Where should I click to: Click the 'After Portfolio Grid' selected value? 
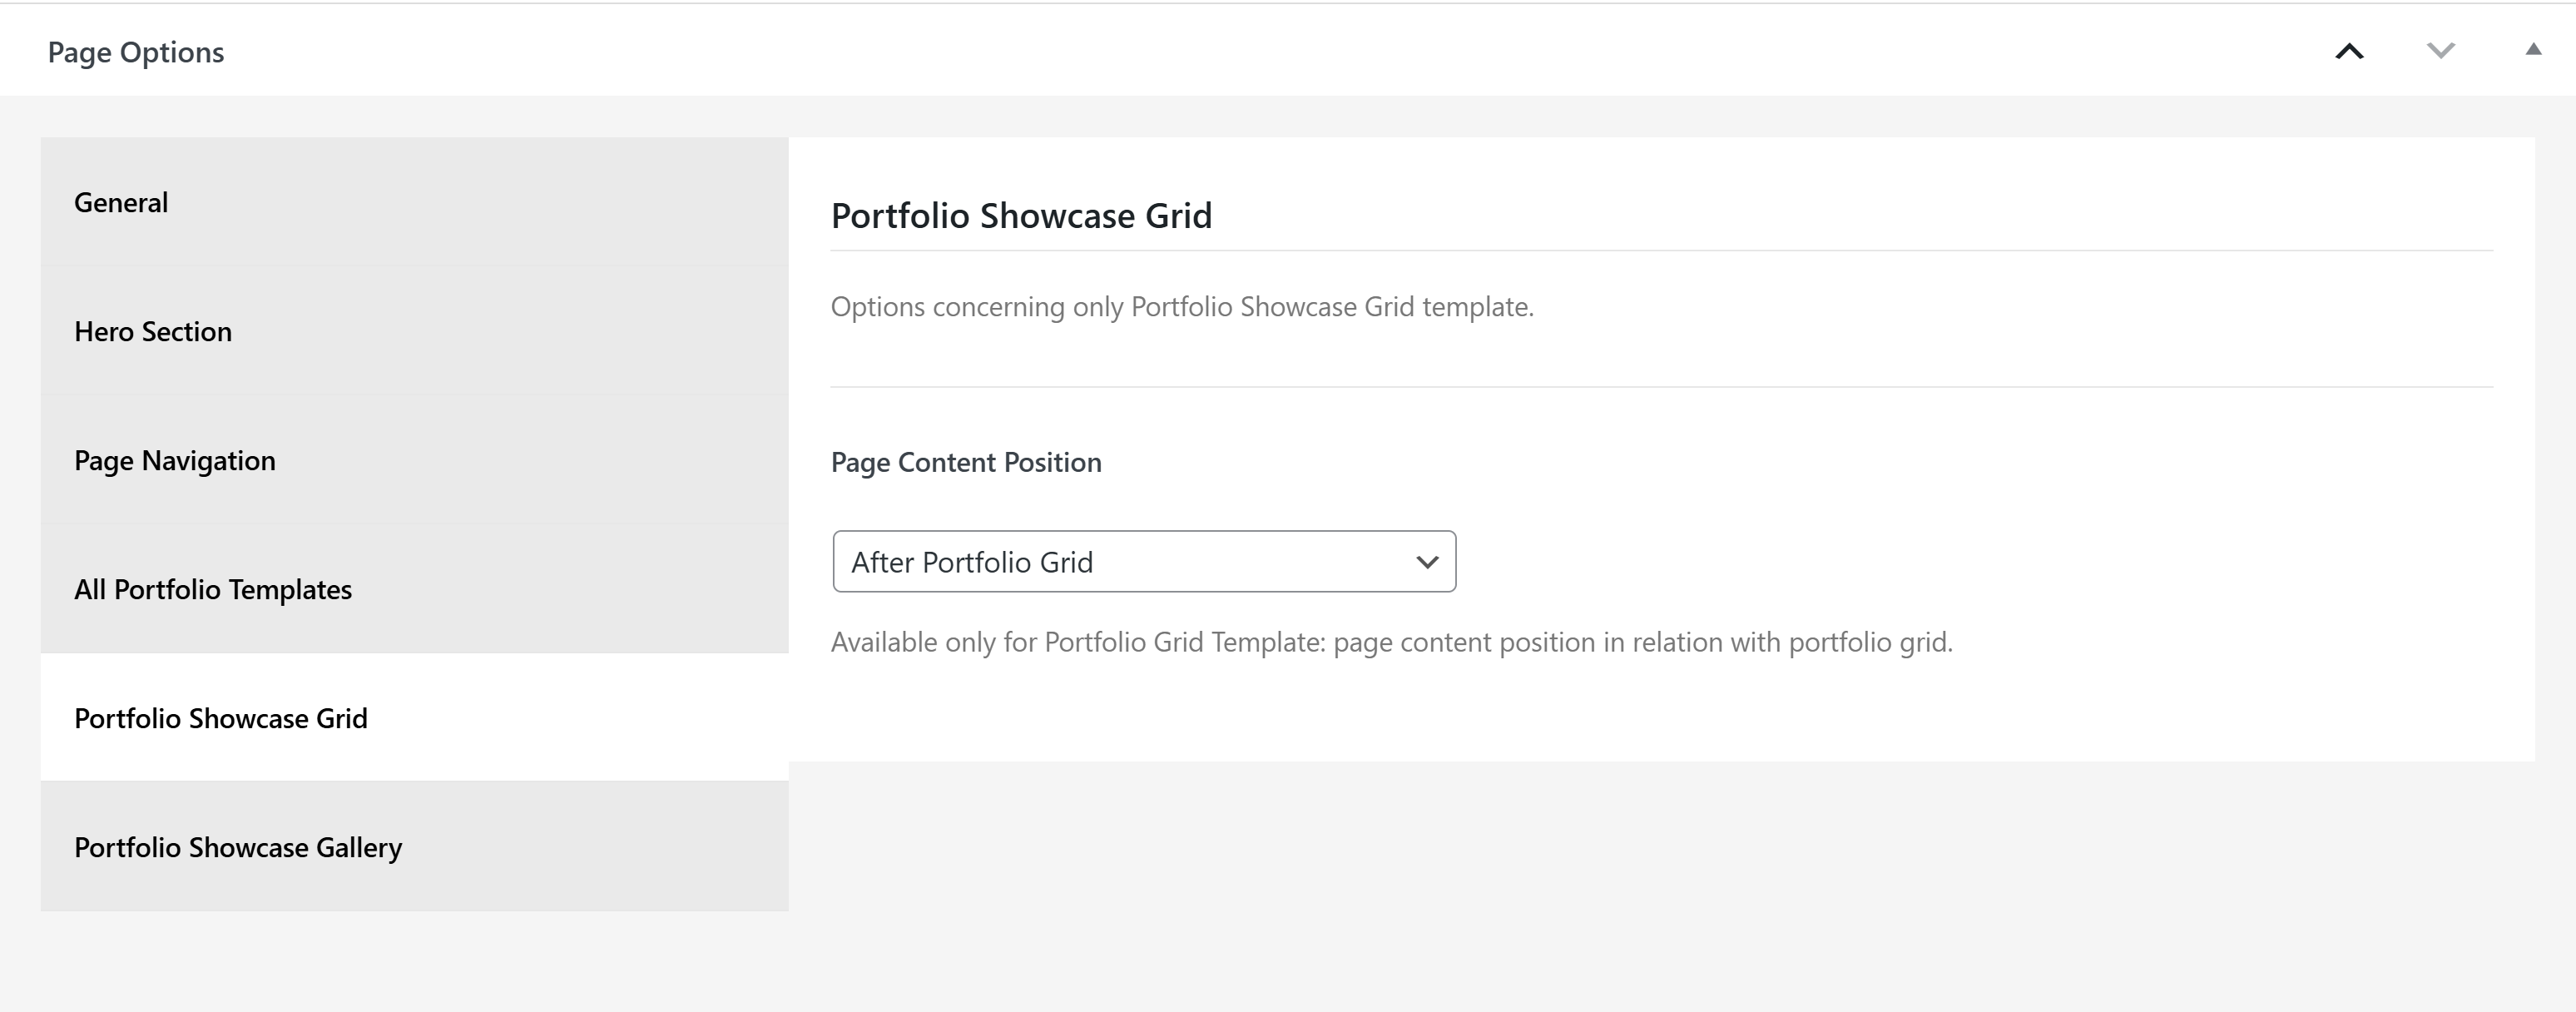972,562
